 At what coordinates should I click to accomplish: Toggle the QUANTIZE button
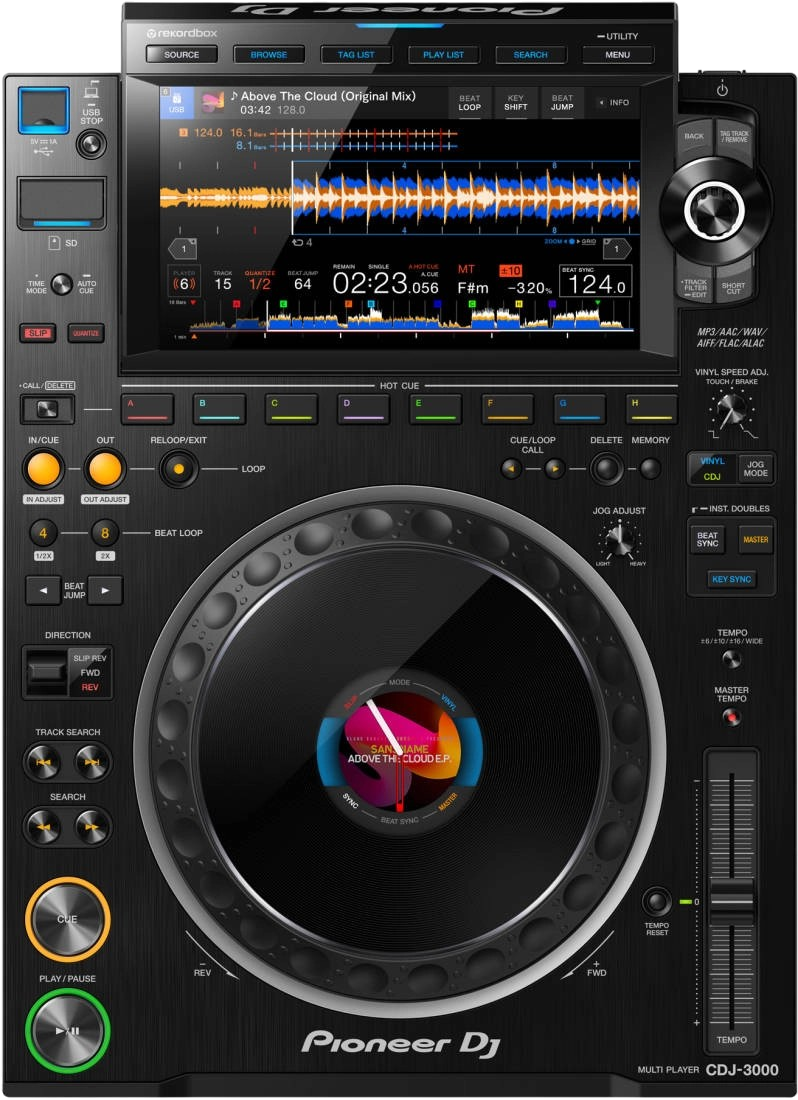click(86, 333)
